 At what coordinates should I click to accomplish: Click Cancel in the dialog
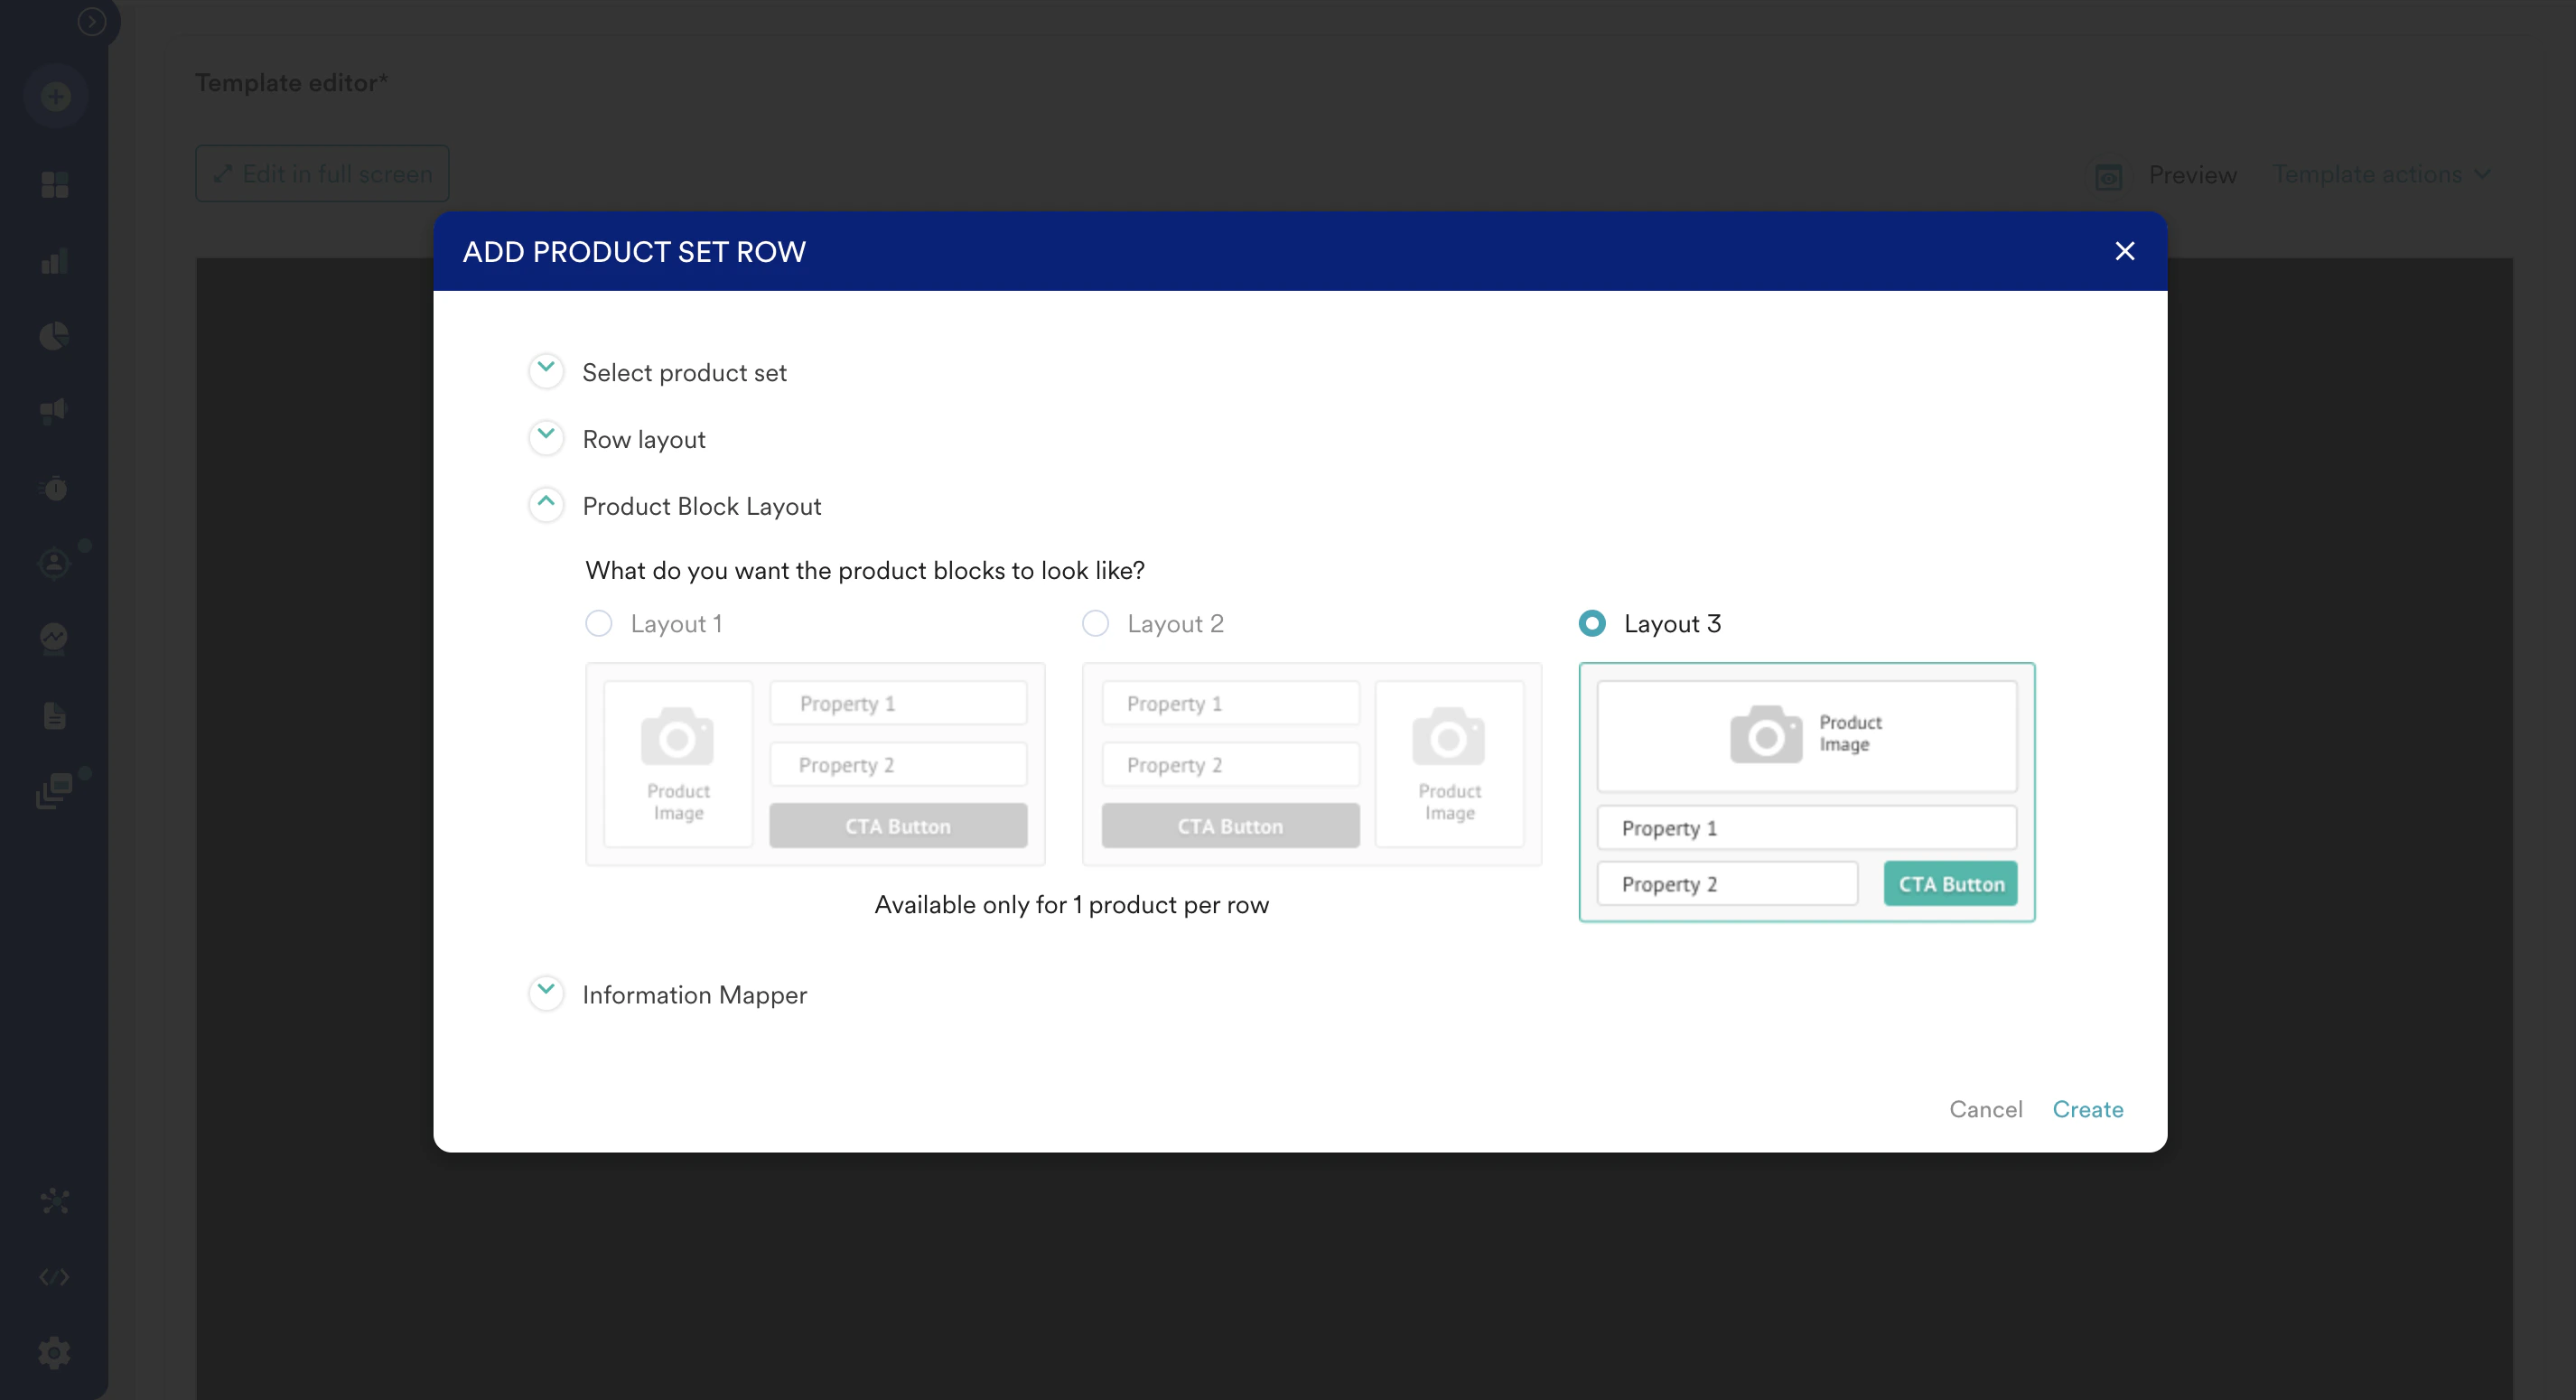(x=1985, y=1109)
